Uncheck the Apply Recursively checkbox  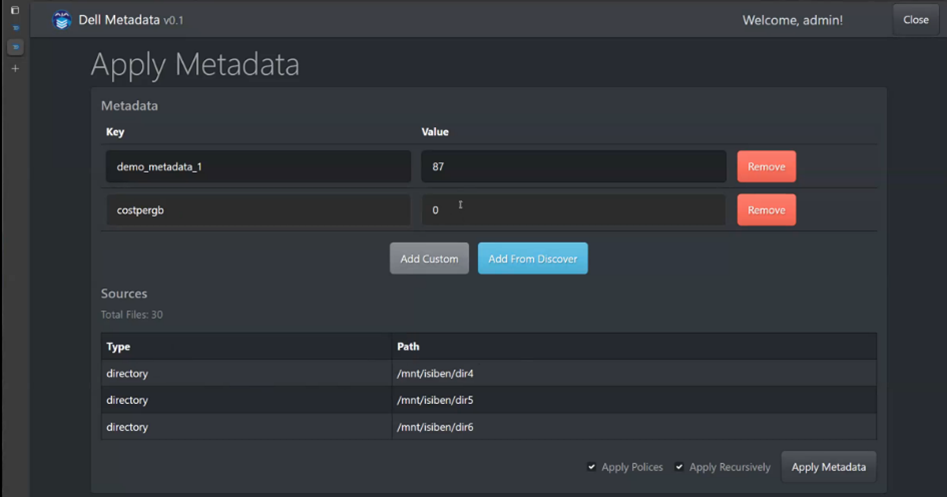pos(679,467)
